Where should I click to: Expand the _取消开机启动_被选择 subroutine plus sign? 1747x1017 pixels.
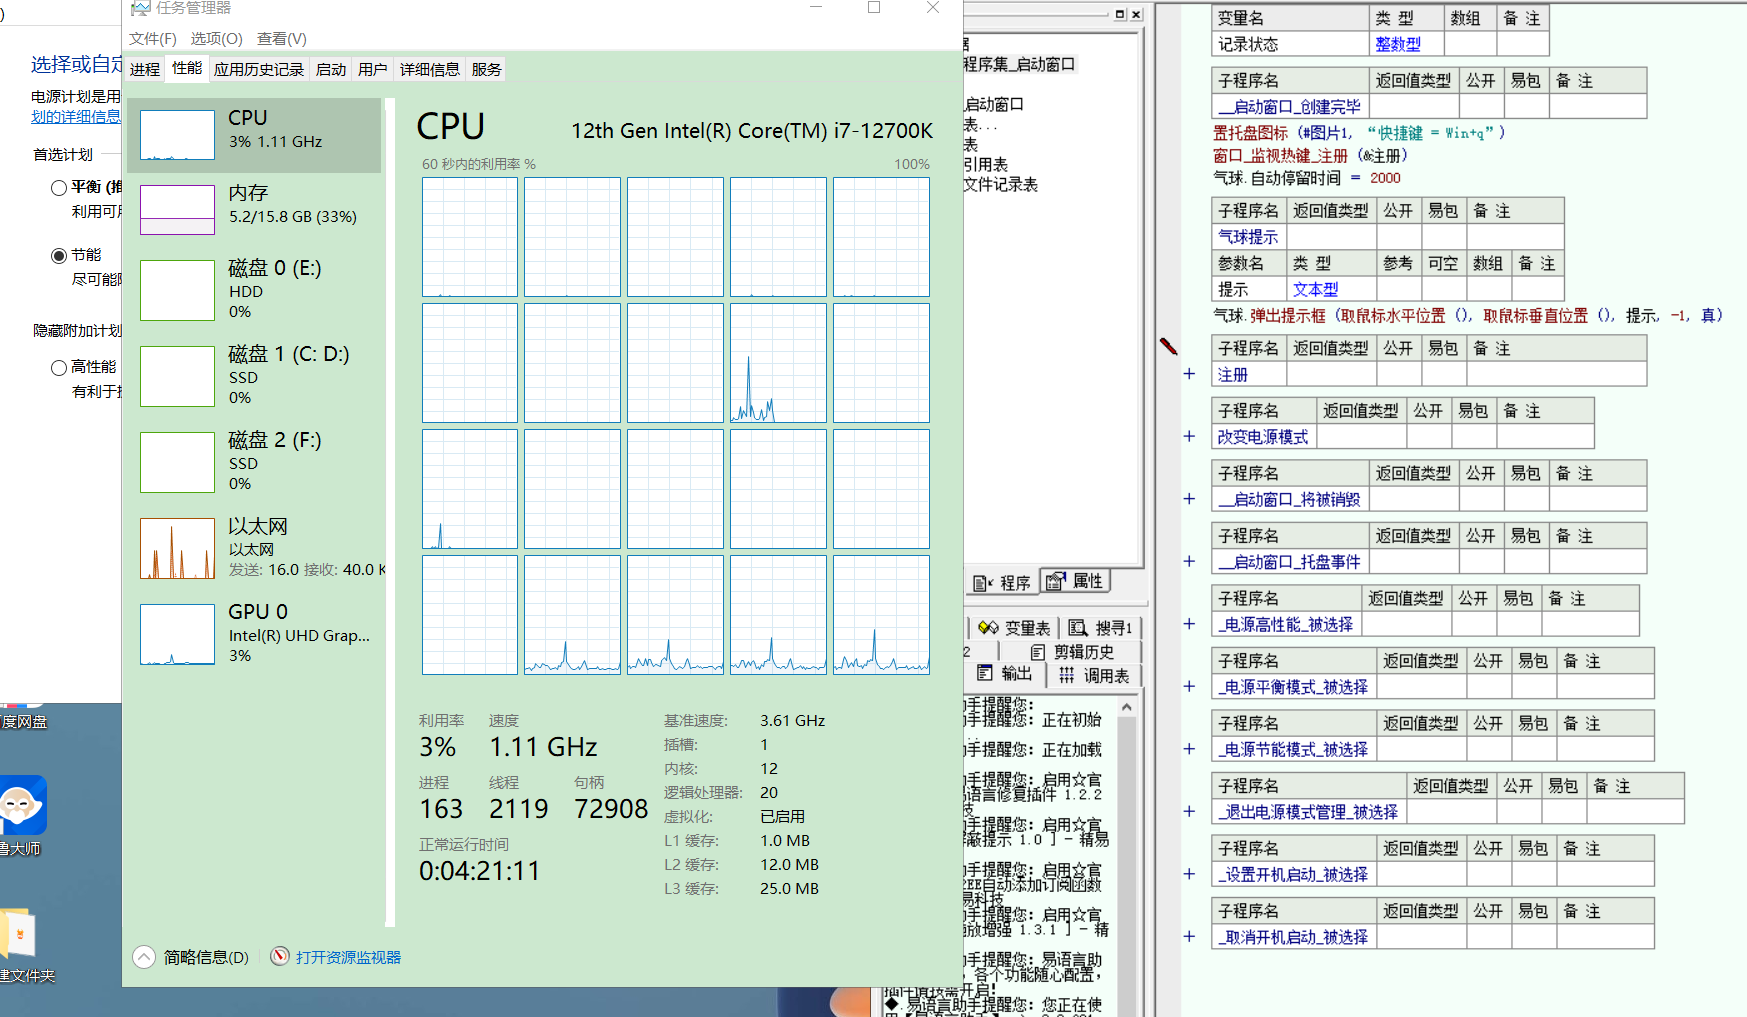[x=1189, y=936]
